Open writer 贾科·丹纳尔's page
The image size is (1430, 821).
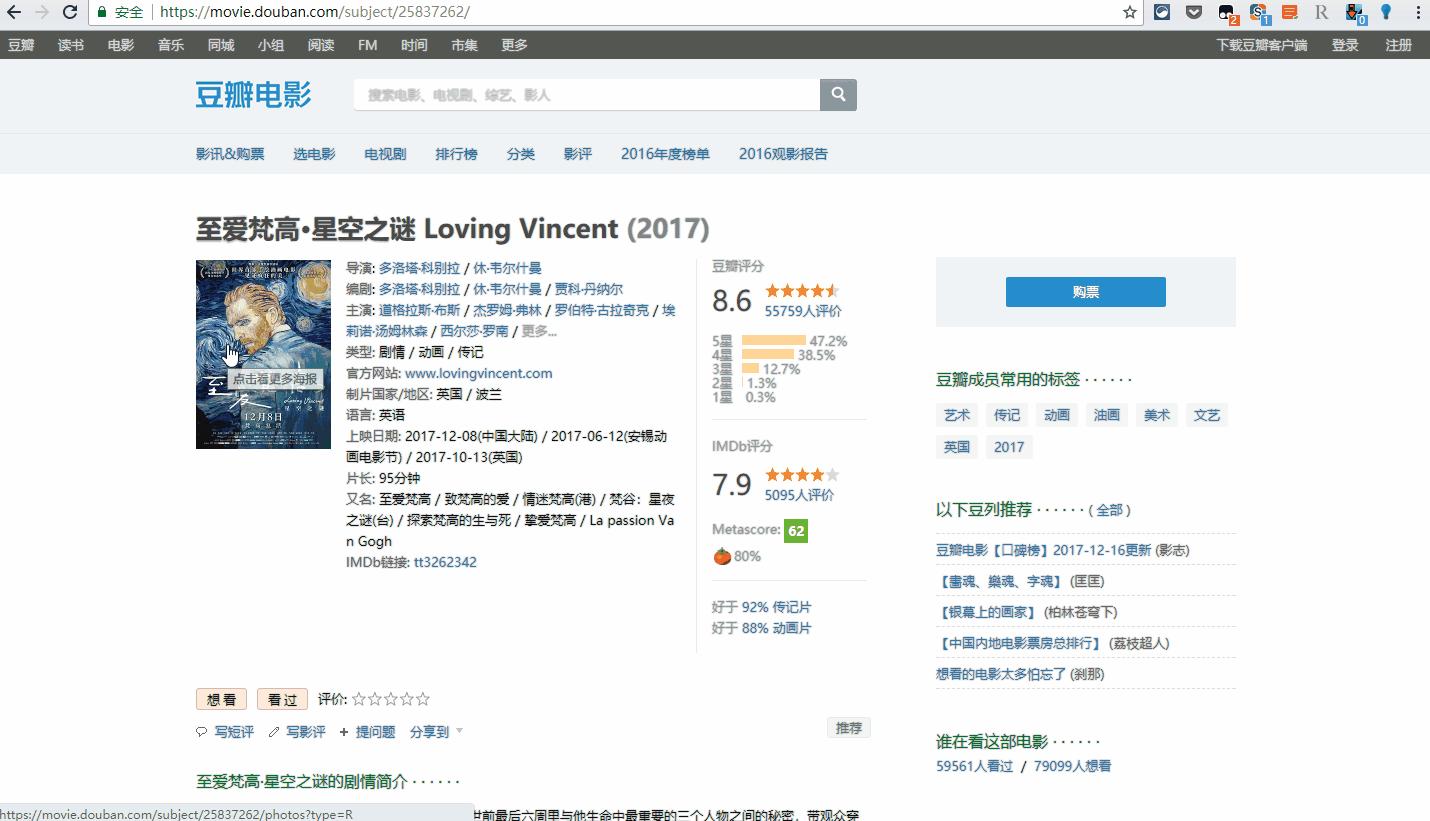589,289
